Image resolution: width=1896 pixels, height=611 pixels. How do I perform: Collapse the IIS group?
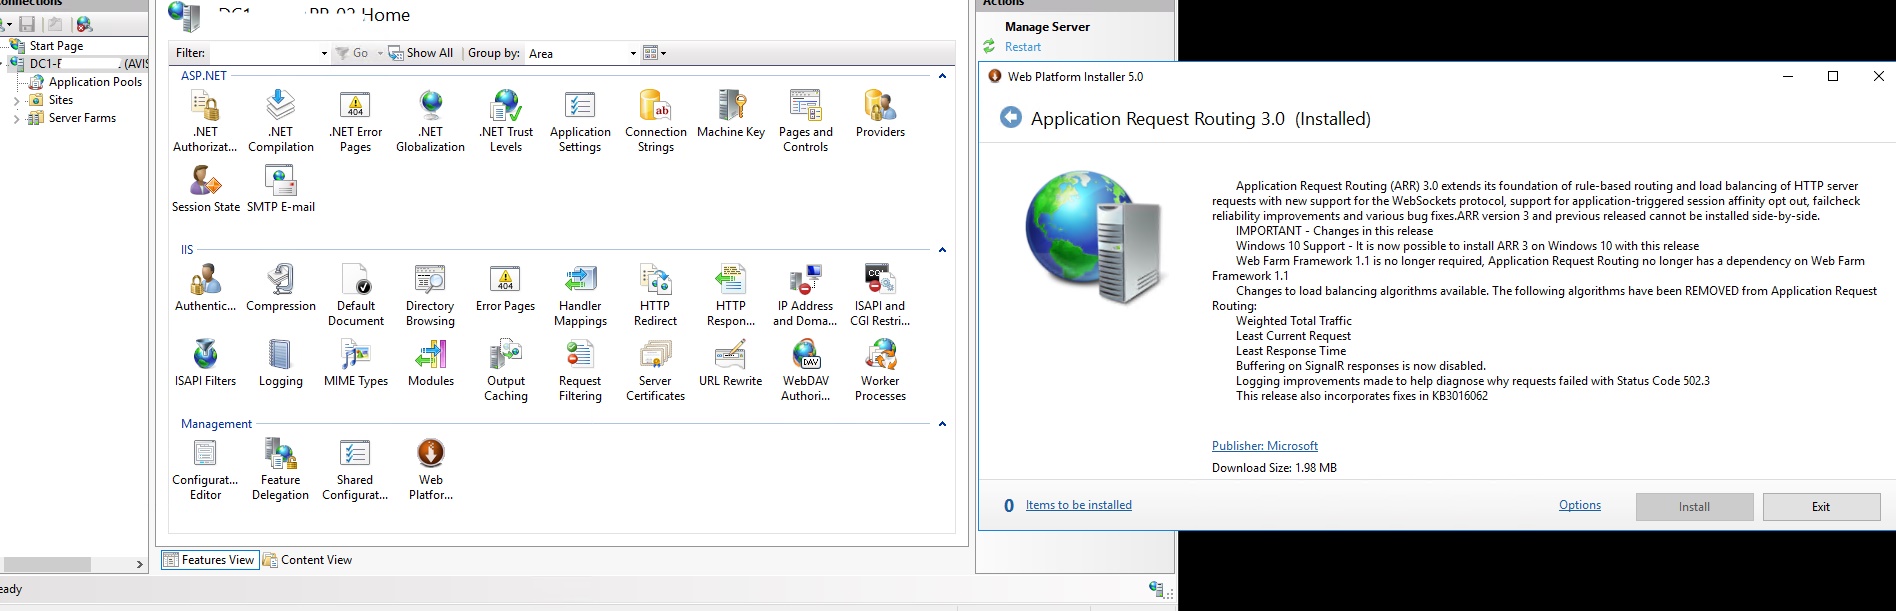coord(942,250)
